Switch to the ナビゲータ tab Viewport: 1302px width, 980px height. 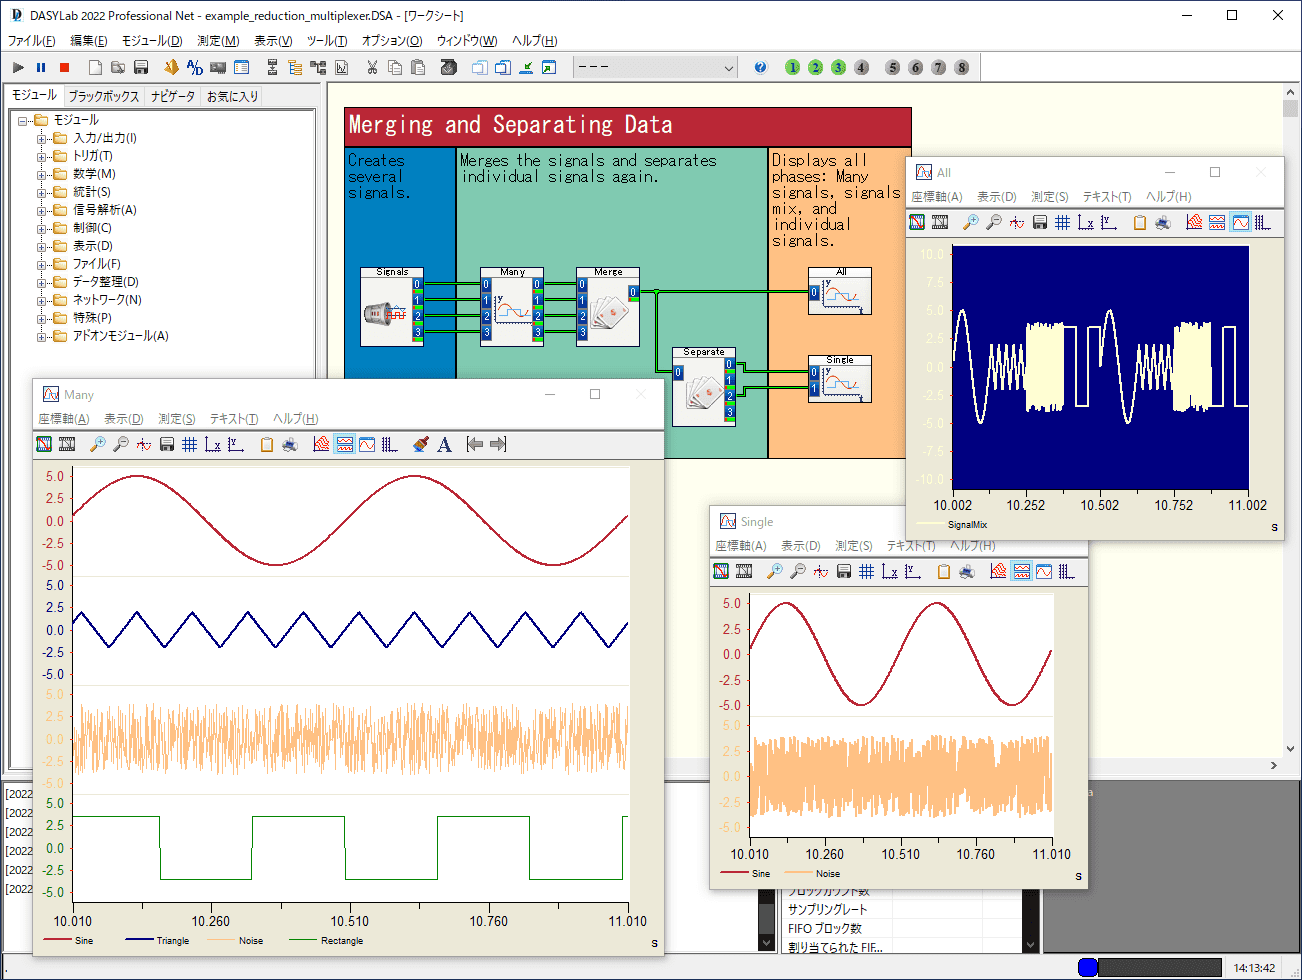(x=173, y=96)
